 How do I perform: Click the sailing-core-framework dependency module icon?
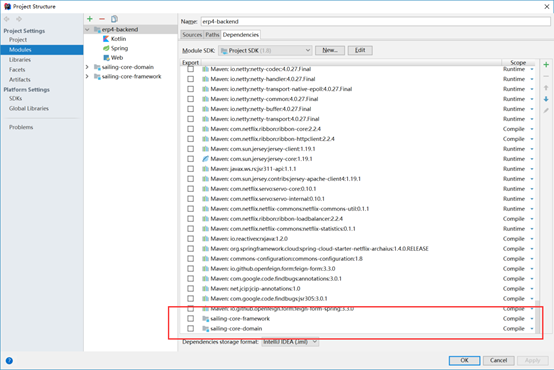(206, 319)
